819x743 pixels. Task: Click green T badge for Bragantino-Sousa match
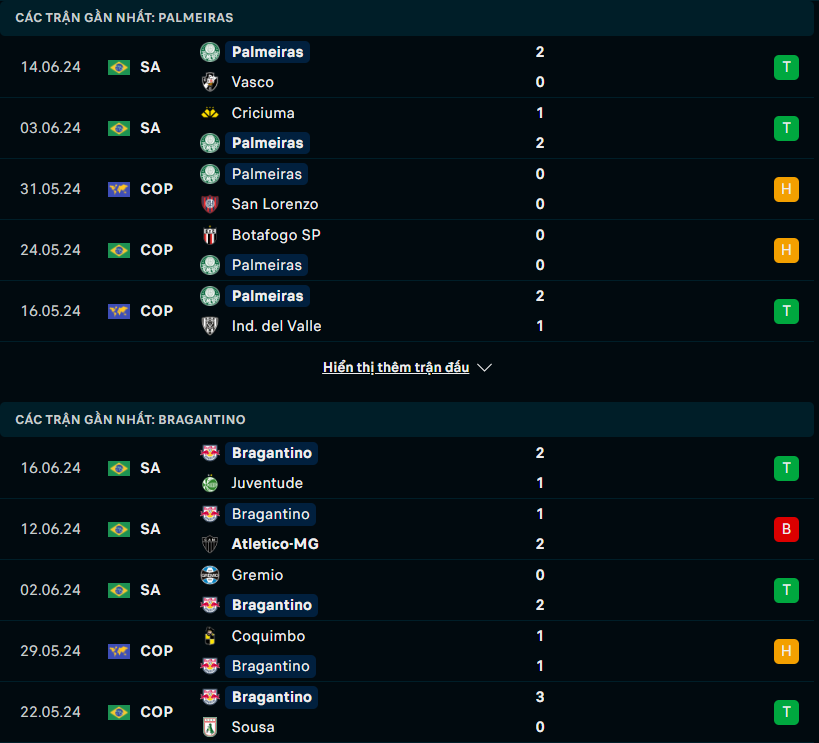coord(786,712)
